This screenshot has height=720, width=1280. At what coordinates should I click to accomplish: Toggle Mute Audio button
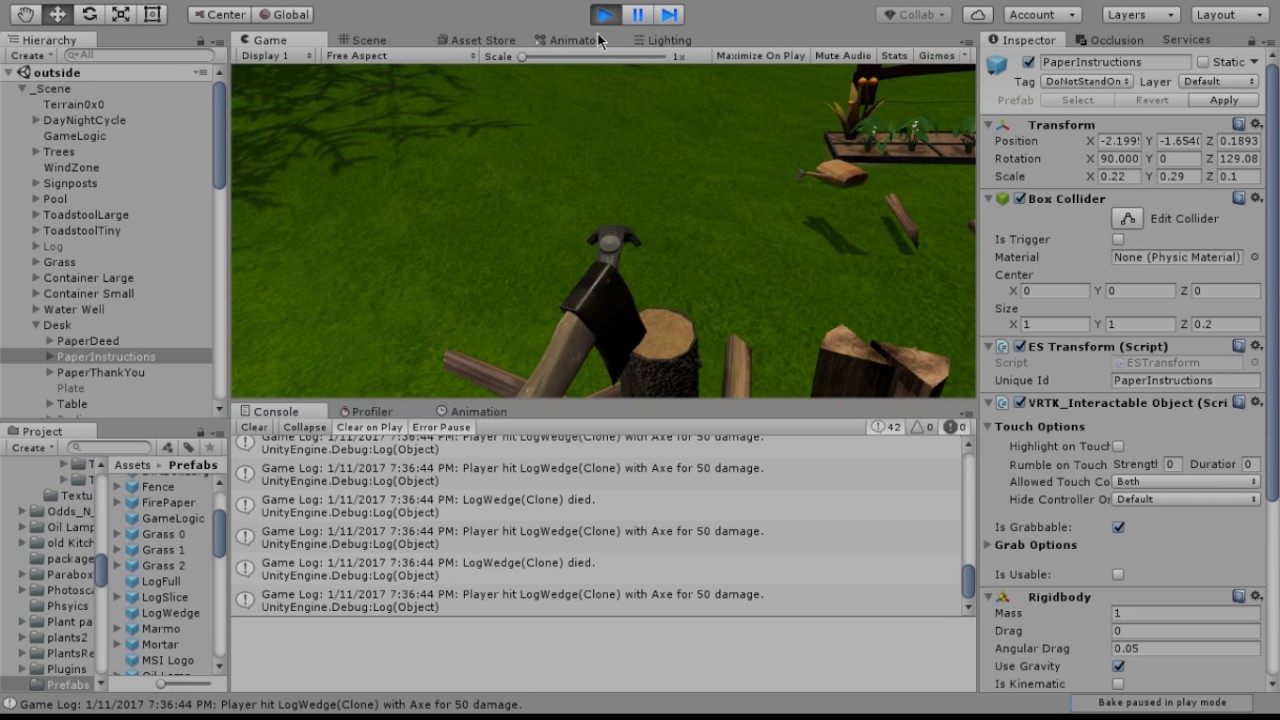tap(843, 56)
